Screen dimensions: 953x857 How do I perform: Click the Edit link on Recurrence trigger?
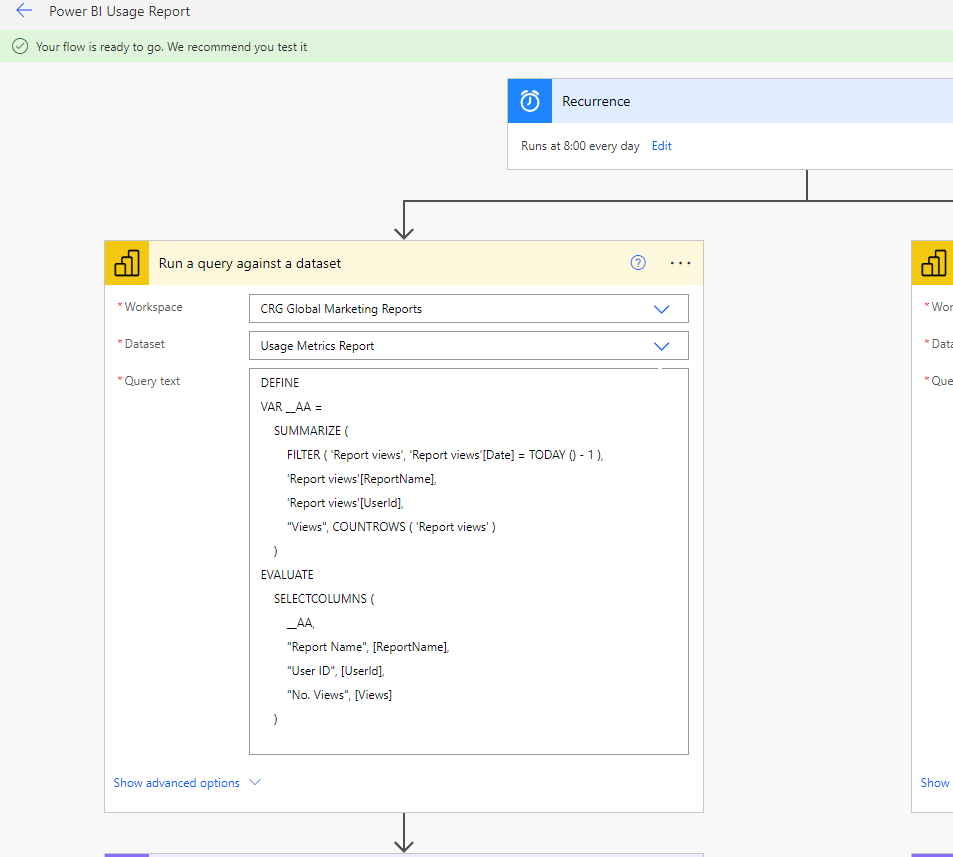(661, 145)
